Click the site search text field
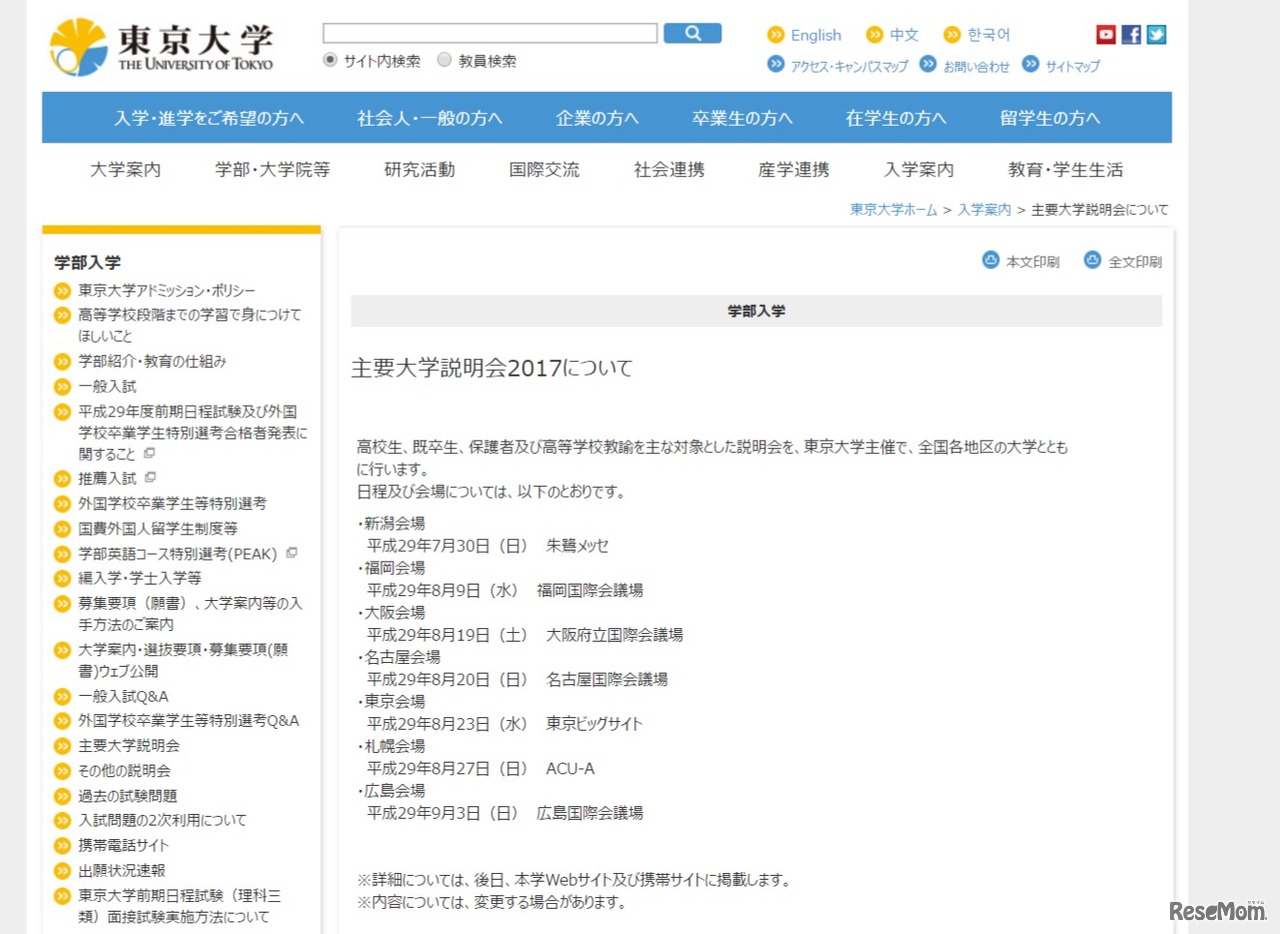The image size is (1280, 934). (x=490, y=34)
